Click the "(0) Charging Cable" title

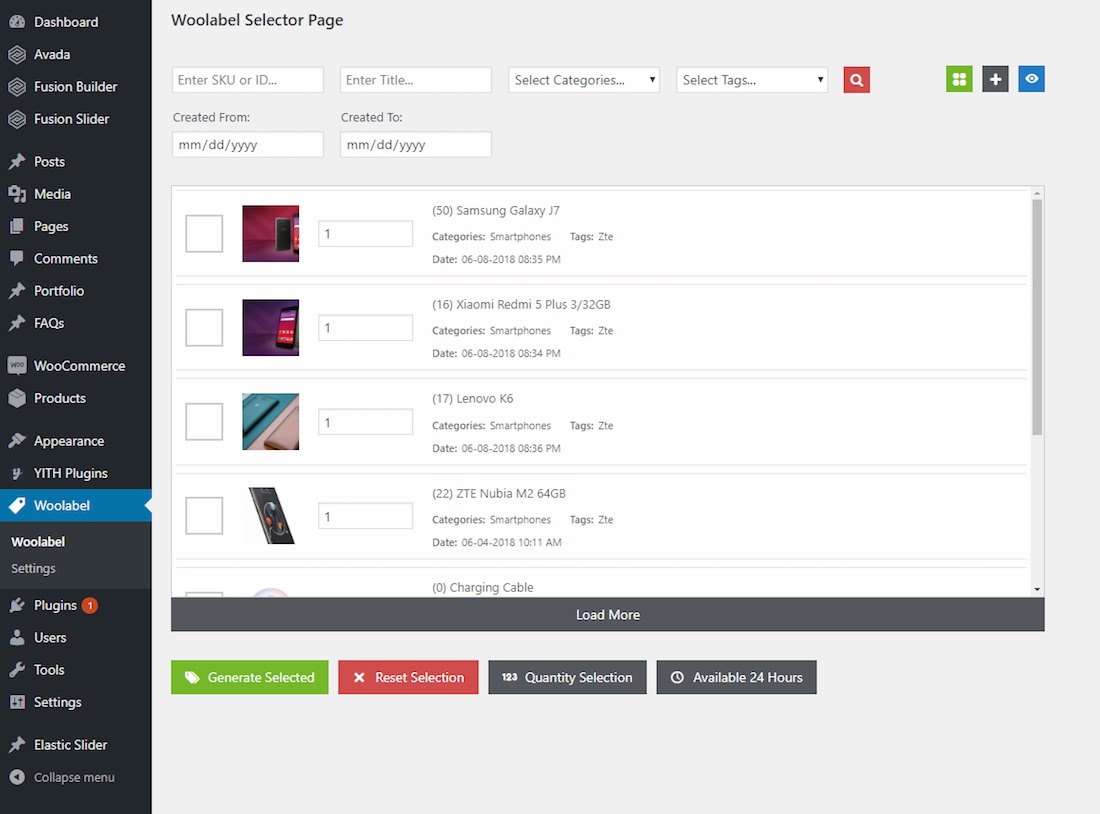pos(483,587)
